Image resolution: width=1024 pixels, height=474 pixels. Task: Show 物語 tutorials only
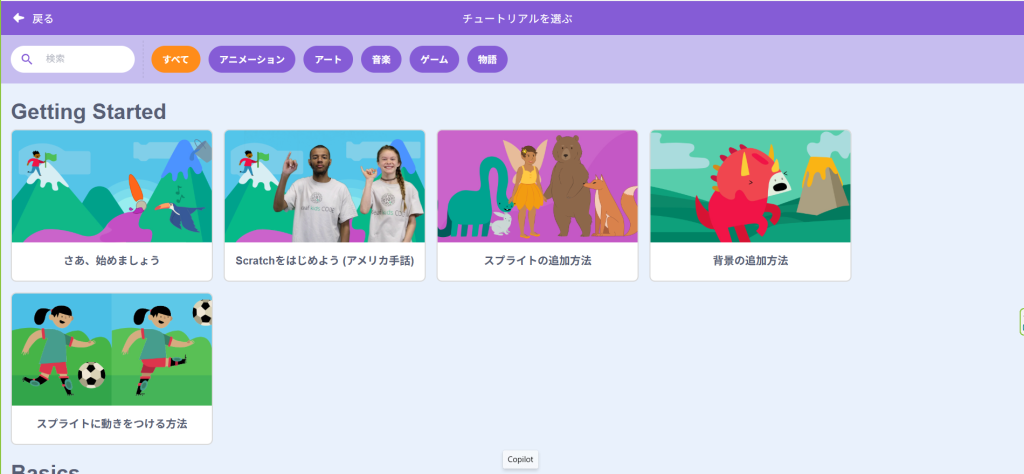(487, 60)
